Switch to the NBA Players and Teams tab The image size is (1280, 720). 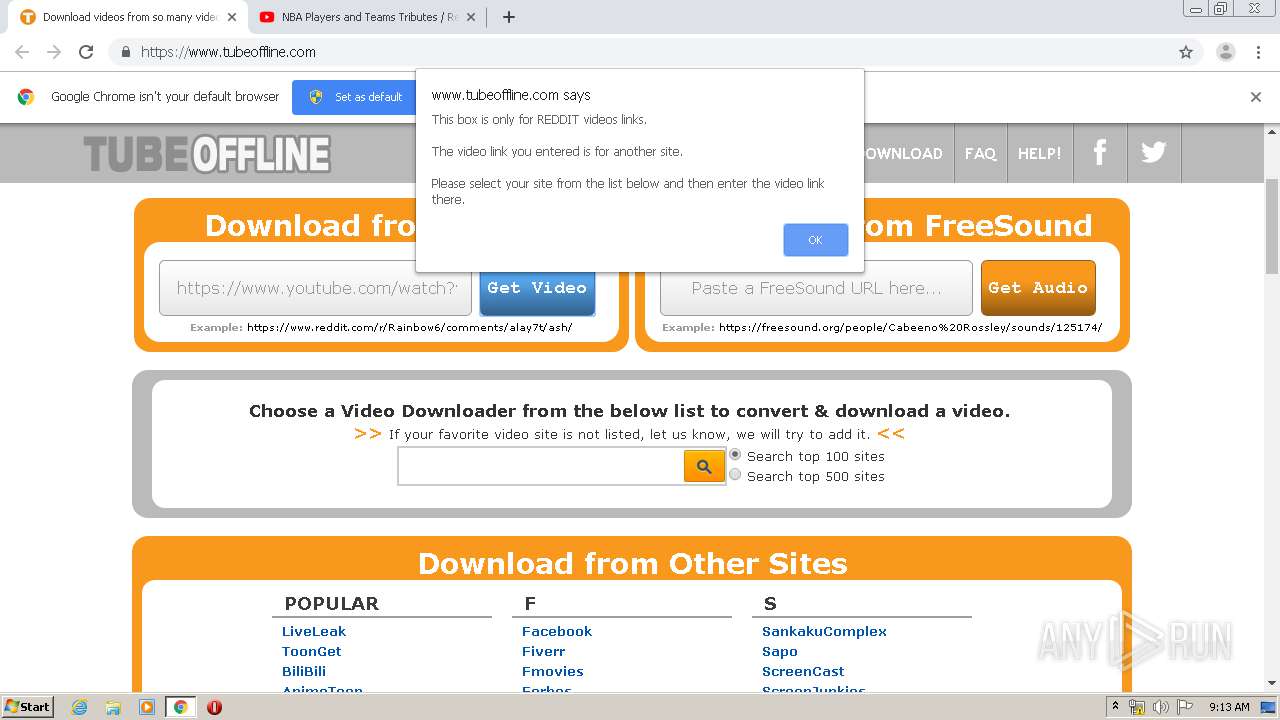point(368,17)
